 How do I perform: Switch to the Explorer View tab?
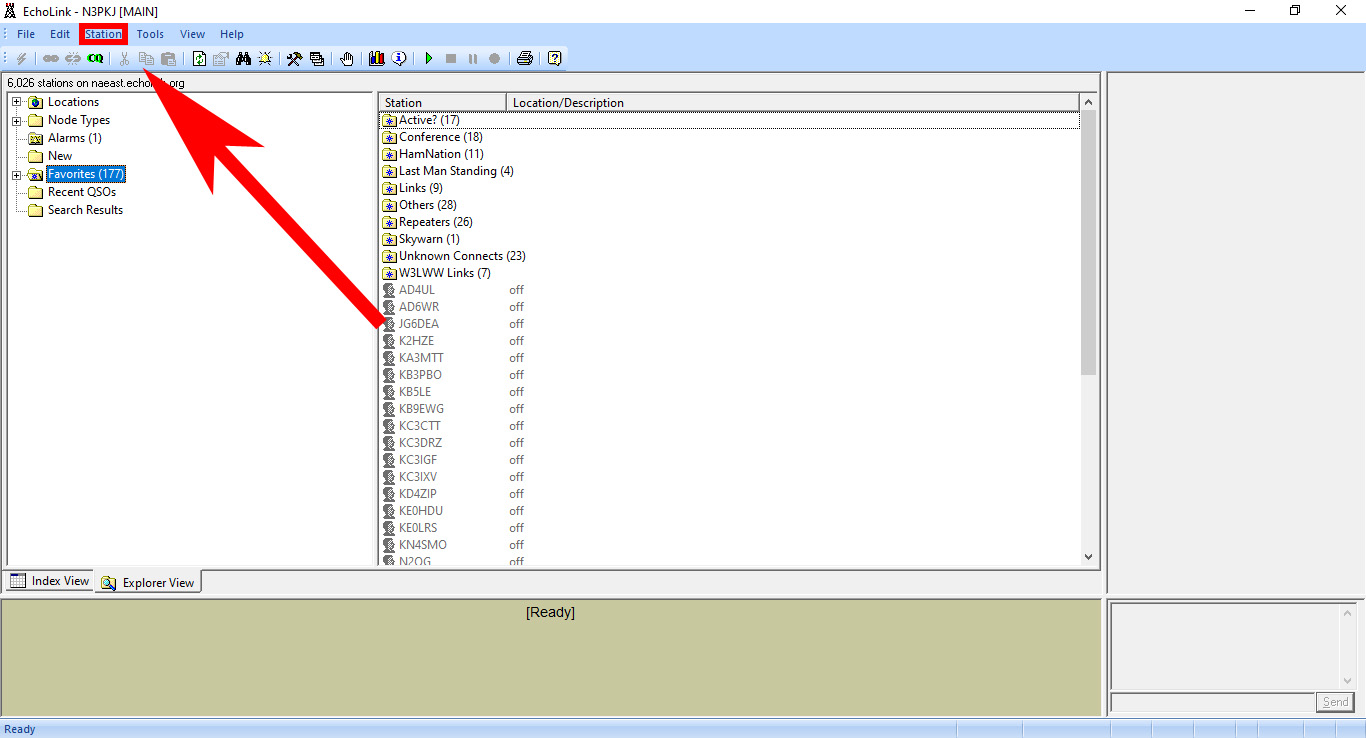148,582
